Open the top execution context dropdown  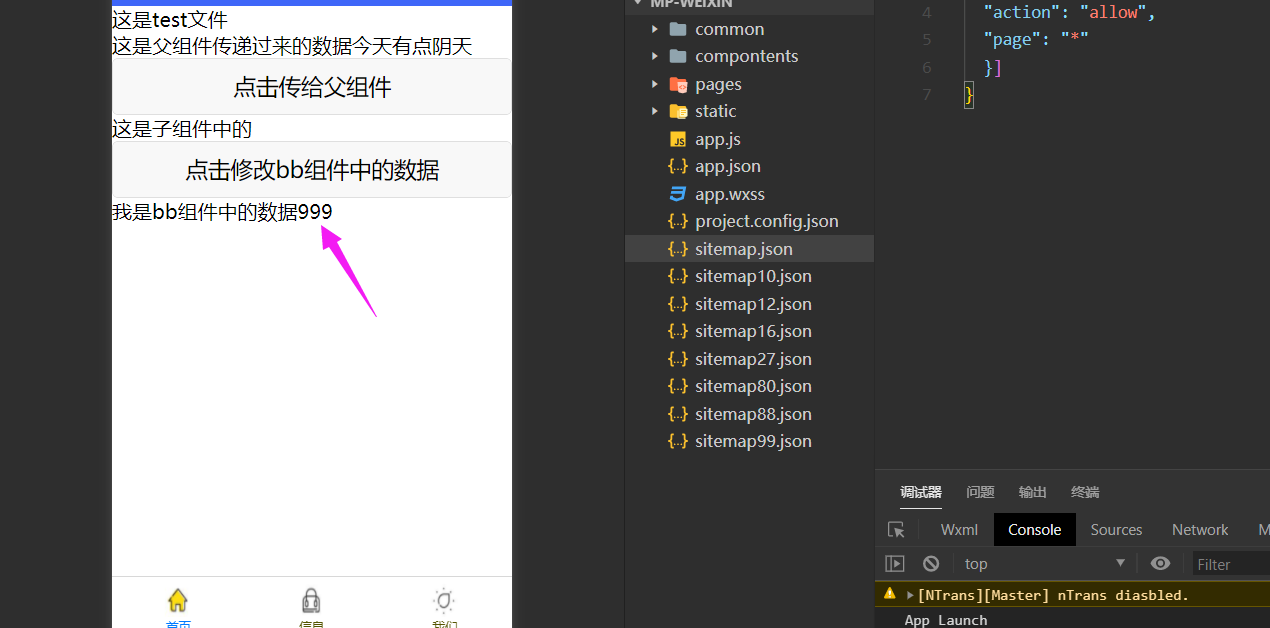click(1040, 563)
